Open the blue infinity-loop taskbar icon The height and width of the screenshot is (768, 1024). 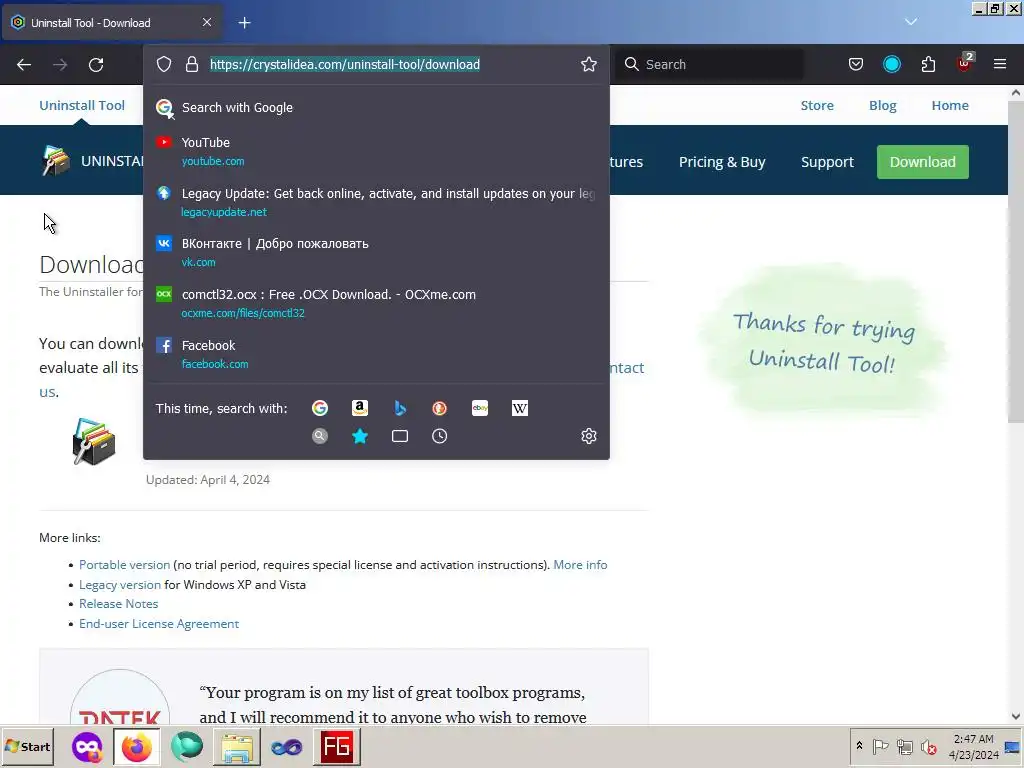coord(286,746)
